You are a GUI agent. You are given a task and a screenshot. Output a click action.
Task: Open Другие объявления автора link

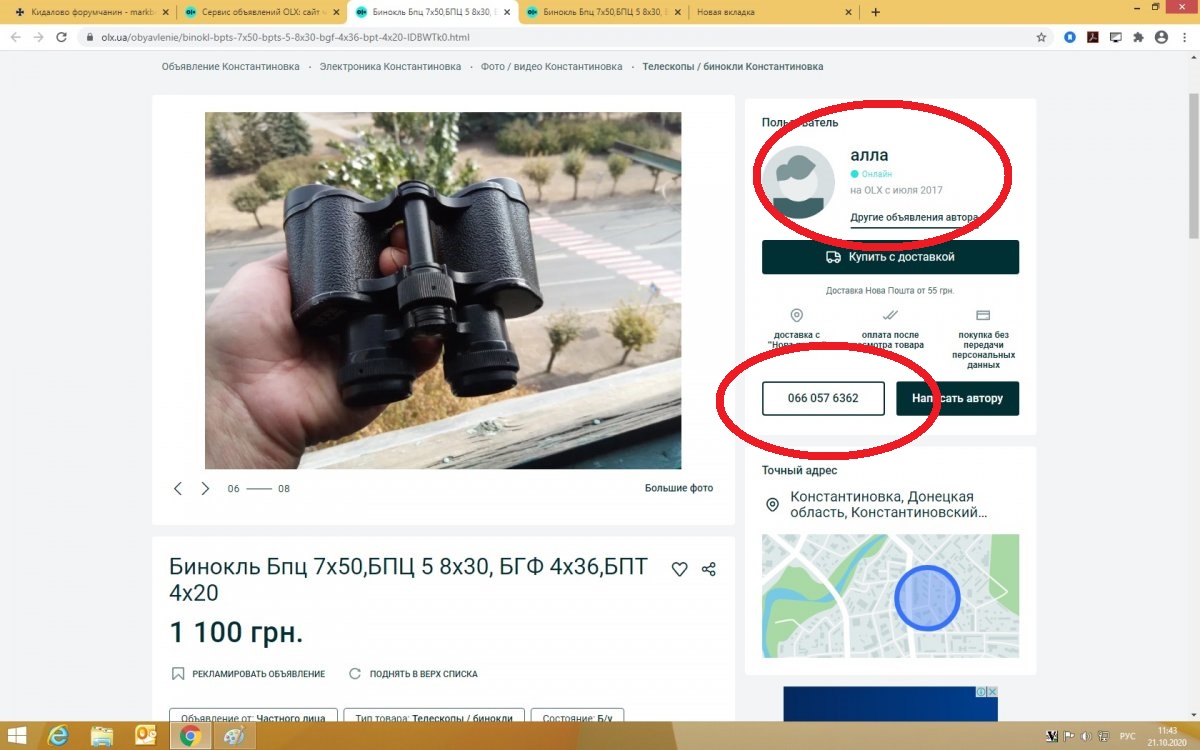point(914,217)
